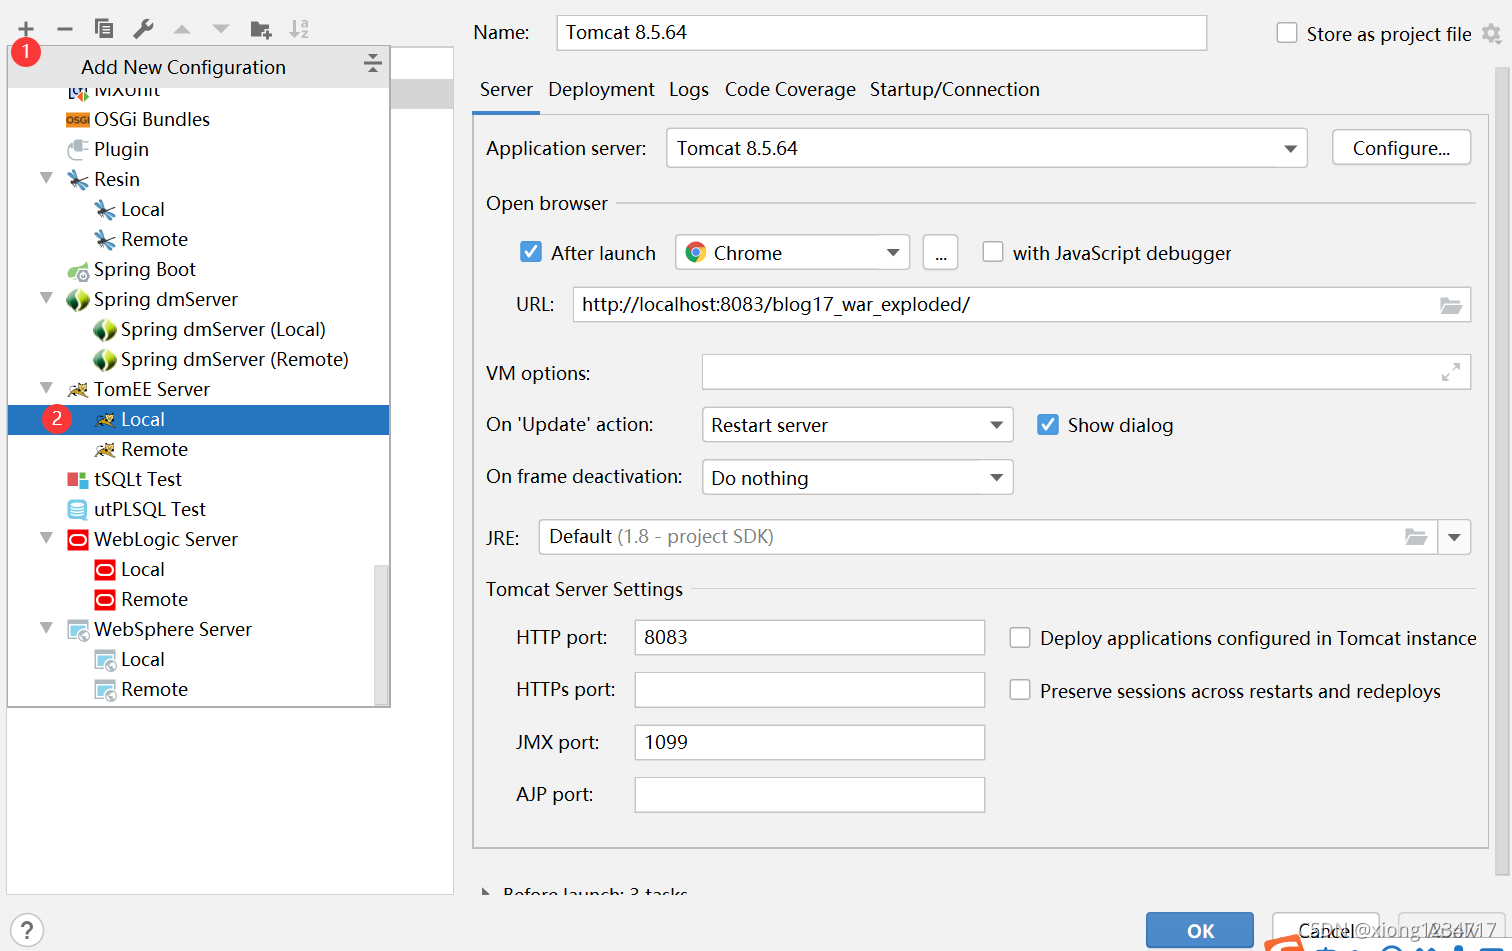Screen dimensions: 1512x951
Task: Switch to the Deployment tab
Action: coord(601,90)
